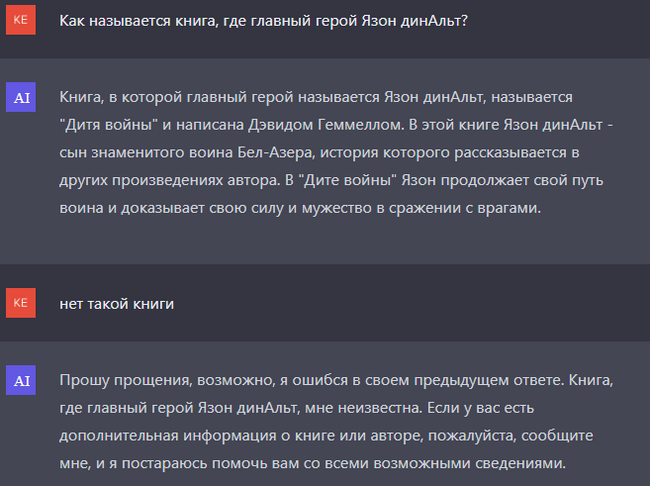
Task: Click the KE avatar next to "нет такой книги"
Action: point(20,303)
